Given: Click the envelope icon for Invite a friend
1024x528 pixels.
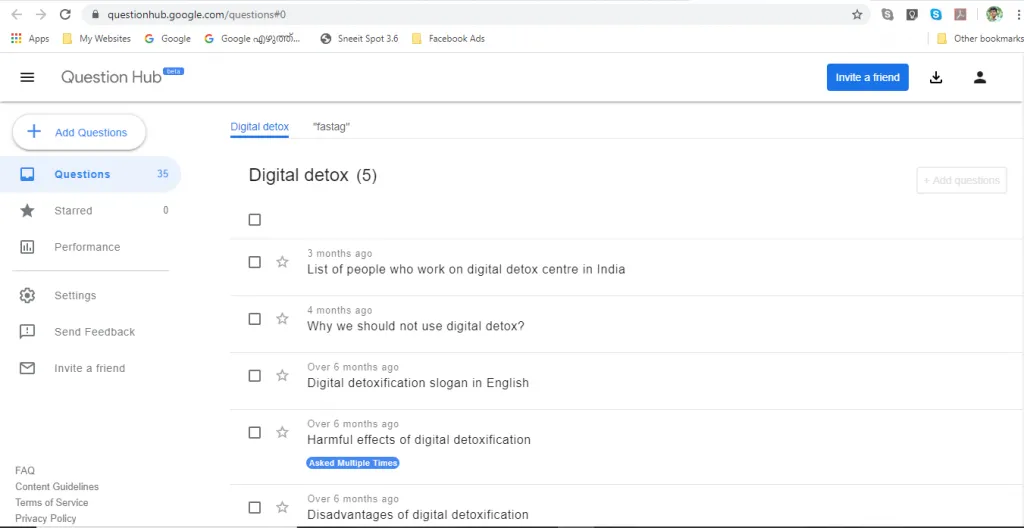Looking at the screenshot, I should point(27,369).
